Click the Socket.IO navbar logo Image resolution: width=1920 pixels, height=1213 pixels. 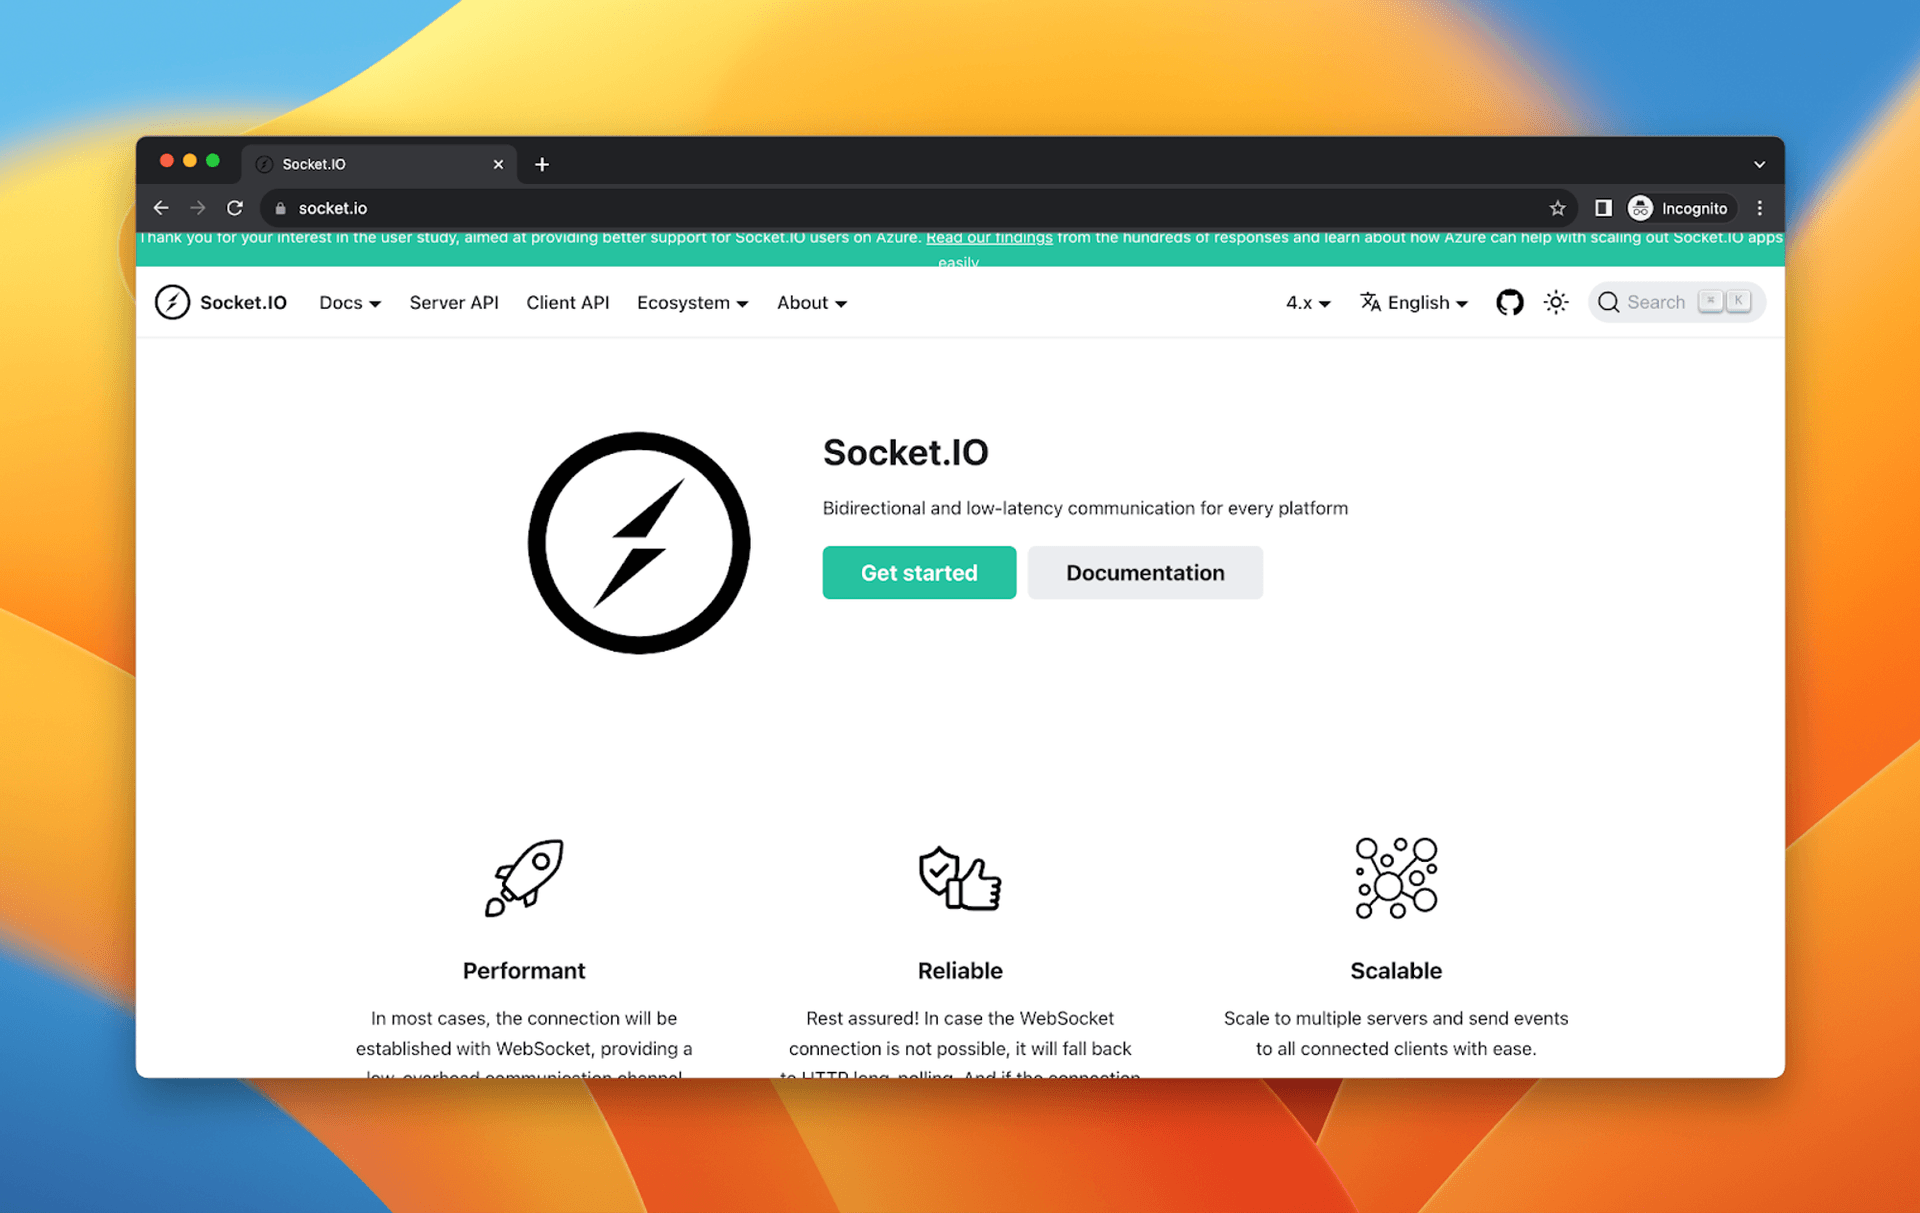[221, 302]
